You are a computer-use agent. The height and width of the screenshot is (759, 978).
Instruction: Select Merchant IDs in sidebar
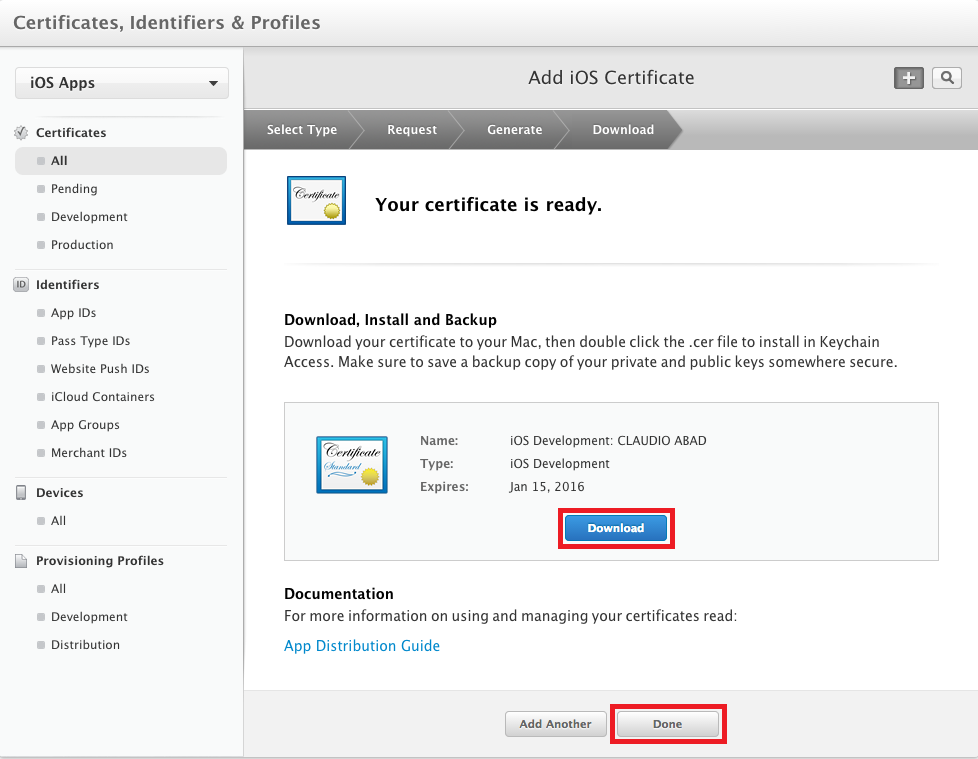(x=89, y=453)
